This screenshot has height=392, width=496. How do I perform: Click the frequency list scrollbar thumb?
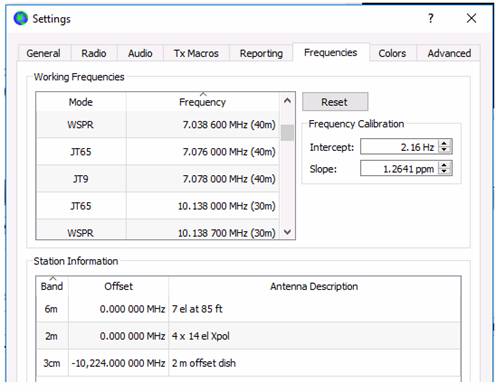pos(287,133)
